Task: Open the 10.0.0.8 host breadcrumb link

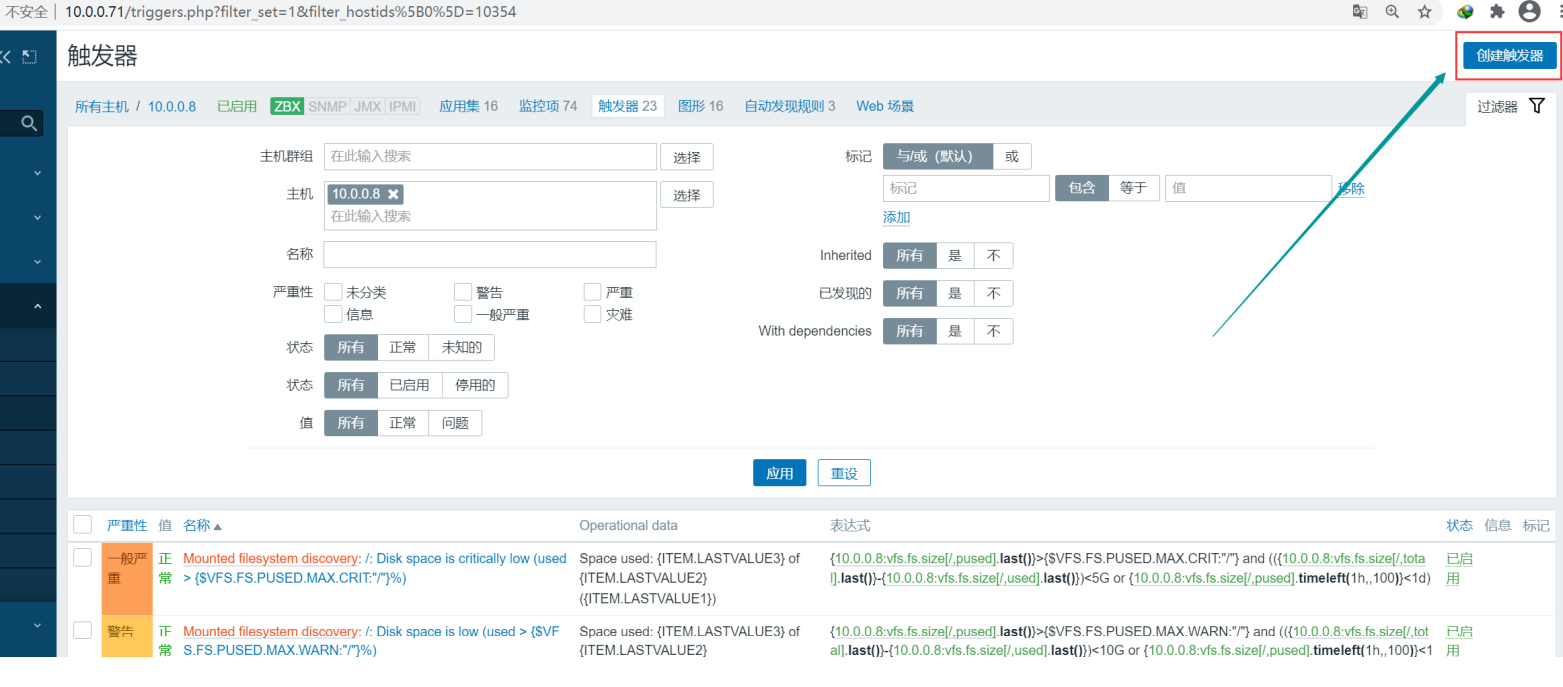Action: 172,106
